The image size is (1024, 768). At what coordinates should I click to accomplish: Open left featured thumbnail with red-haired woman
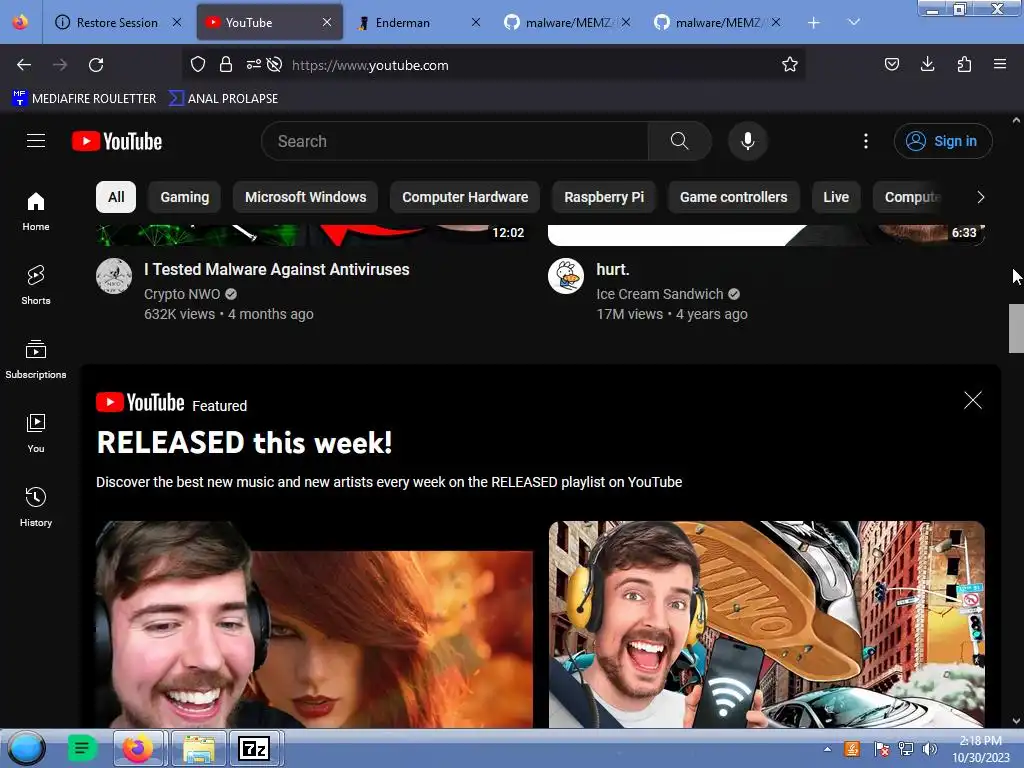(x=314, y=624)
